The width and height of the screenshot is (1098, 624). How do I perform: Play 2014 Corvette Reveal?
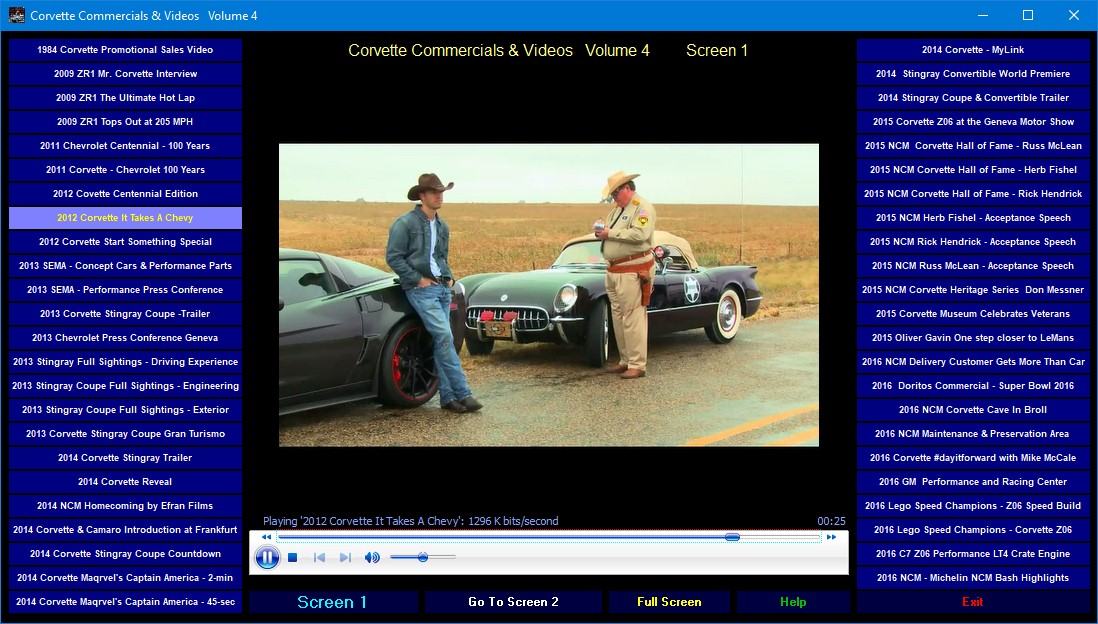click(125, 481)
